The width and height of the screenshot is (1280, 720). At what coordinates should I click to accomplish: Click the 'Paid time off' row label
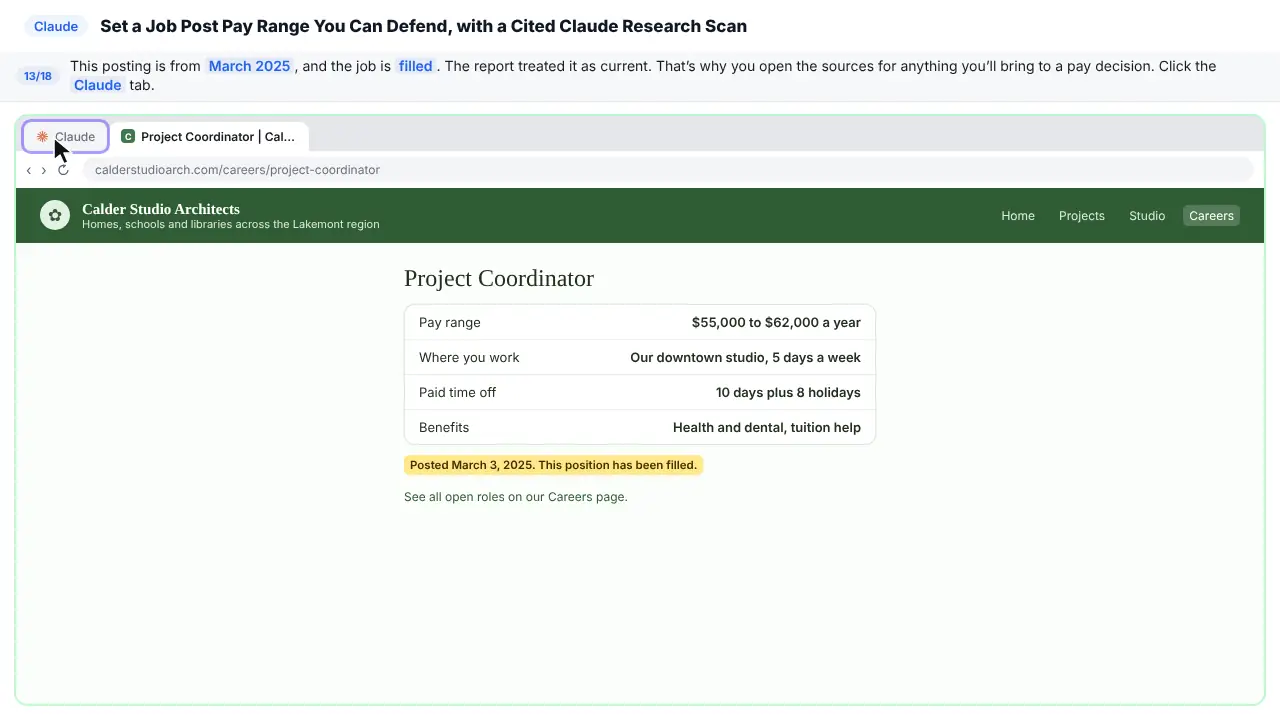(457, 392)
